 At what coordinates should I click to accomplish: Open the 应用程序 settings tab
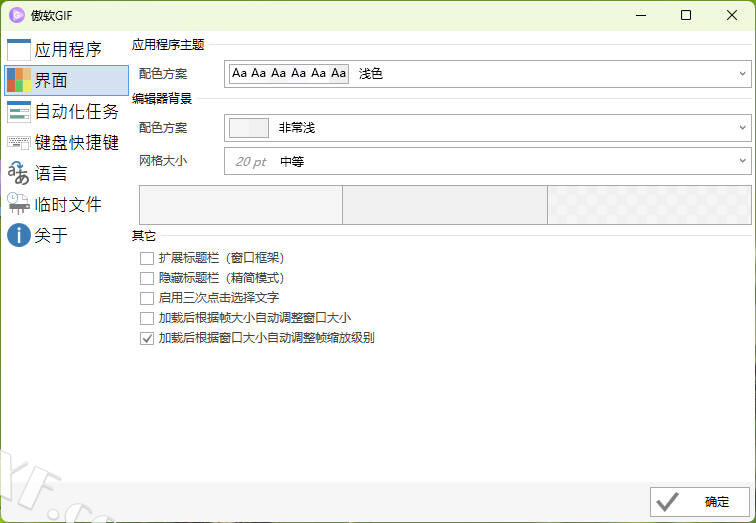pyautogui.click(x=67, y=50)
